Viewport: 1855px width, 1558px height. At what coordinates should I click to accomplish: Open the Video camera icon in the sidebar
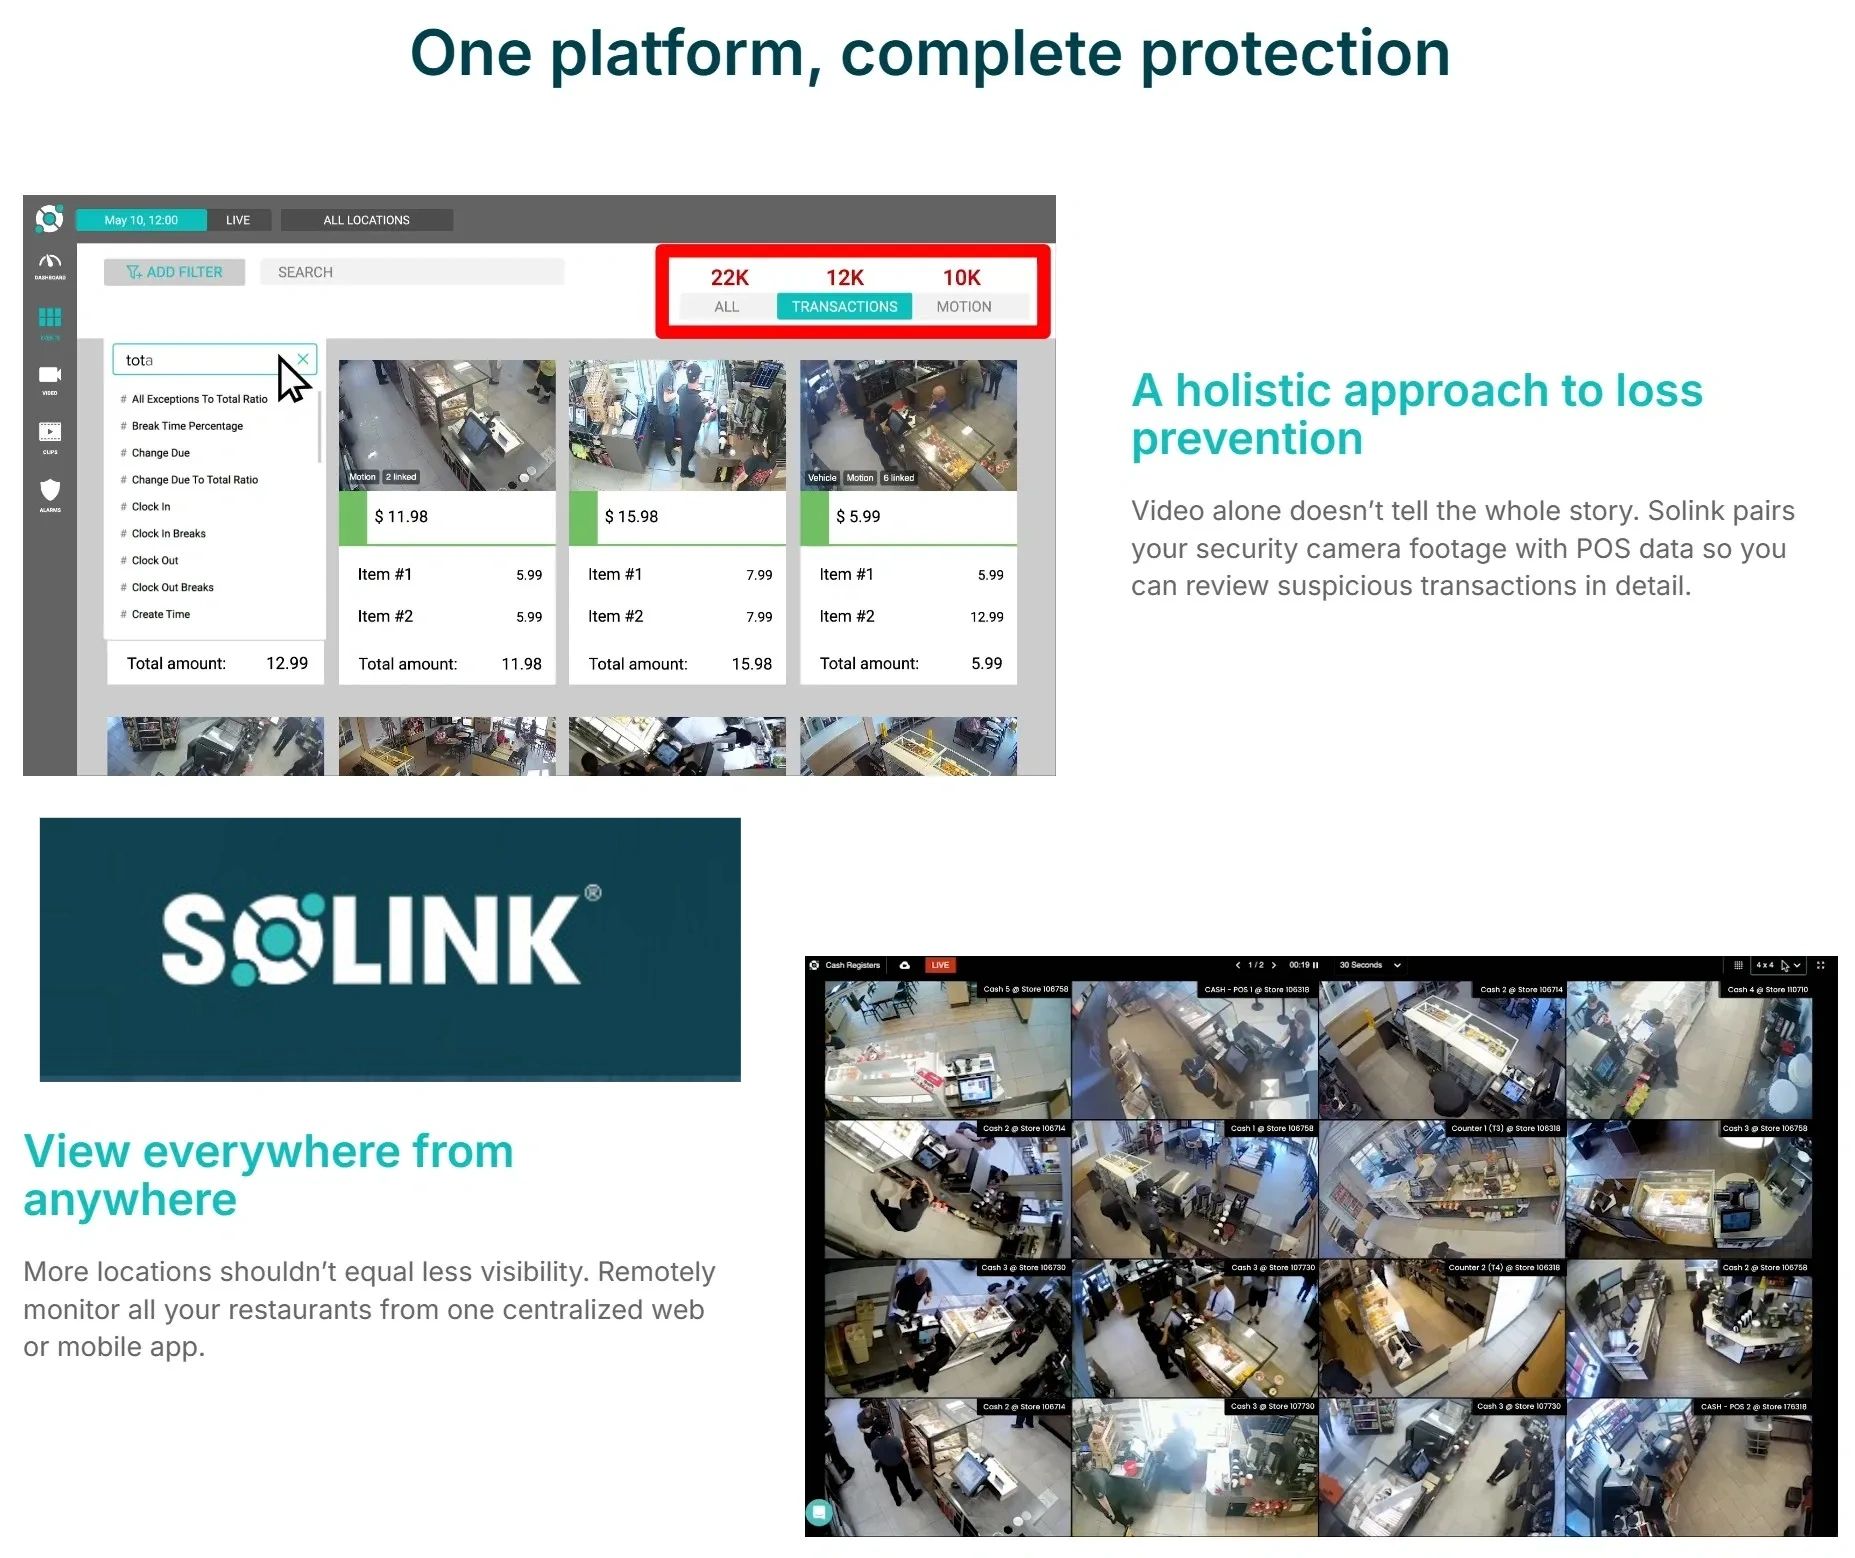tap(50, 377)
